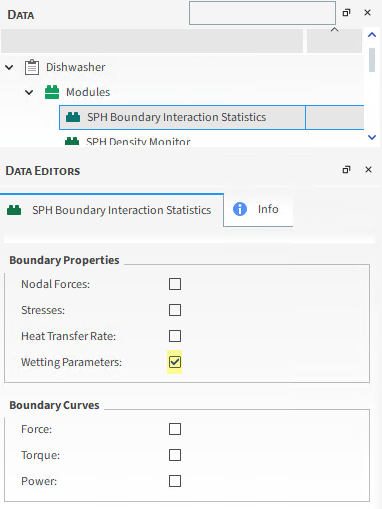Click the column header sort arrow
Screen dimensions: 382x509
(x=334, y=30)
